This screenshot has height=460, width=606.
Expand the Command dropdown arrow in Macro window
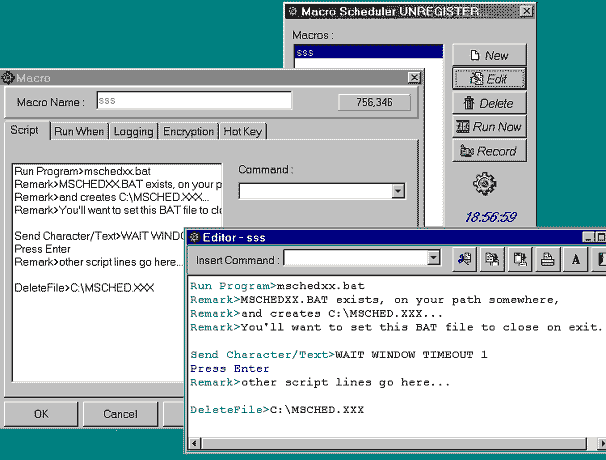pos(398,191)
